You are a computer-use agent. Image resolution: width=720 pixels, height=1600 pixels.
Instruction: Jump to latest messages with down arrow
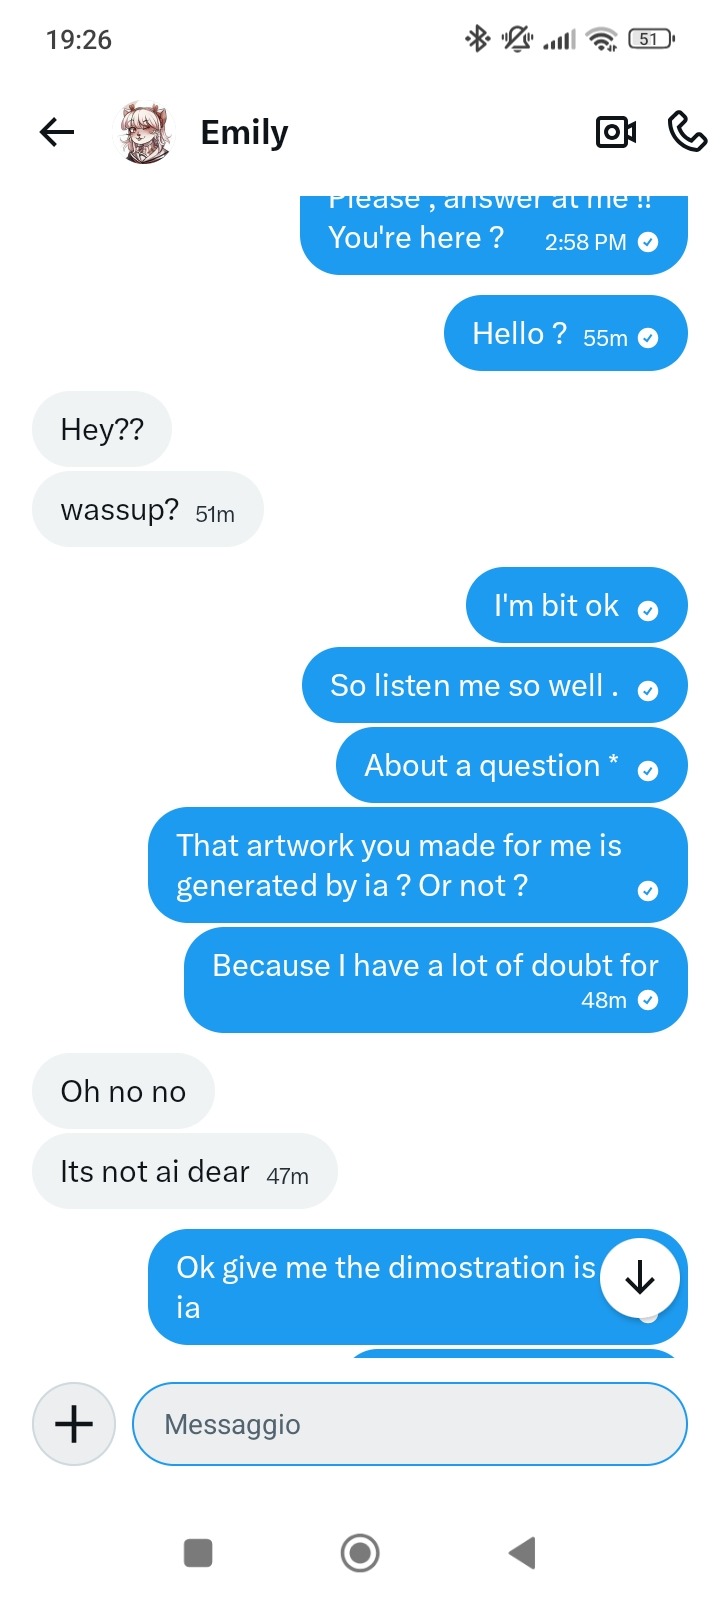click(x=640, y=1278)
